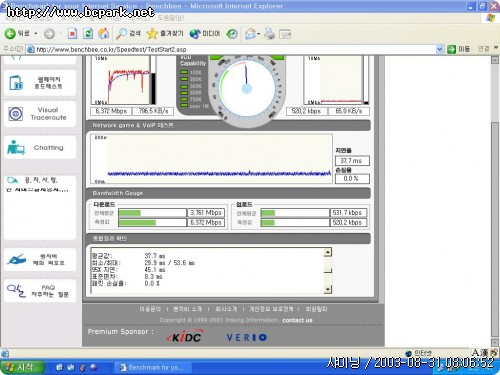This screenshot has height=375, width=500.
Task: Click the notice (공지사항) speaker icon
Action: [x=13, y=181]
